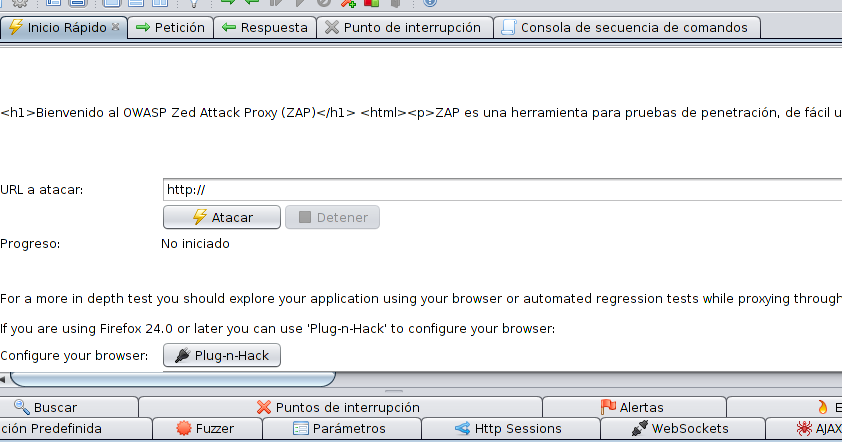
Task: Launch the Plug-n-Hack browser configuration
Action: click(x=222, y=355)
